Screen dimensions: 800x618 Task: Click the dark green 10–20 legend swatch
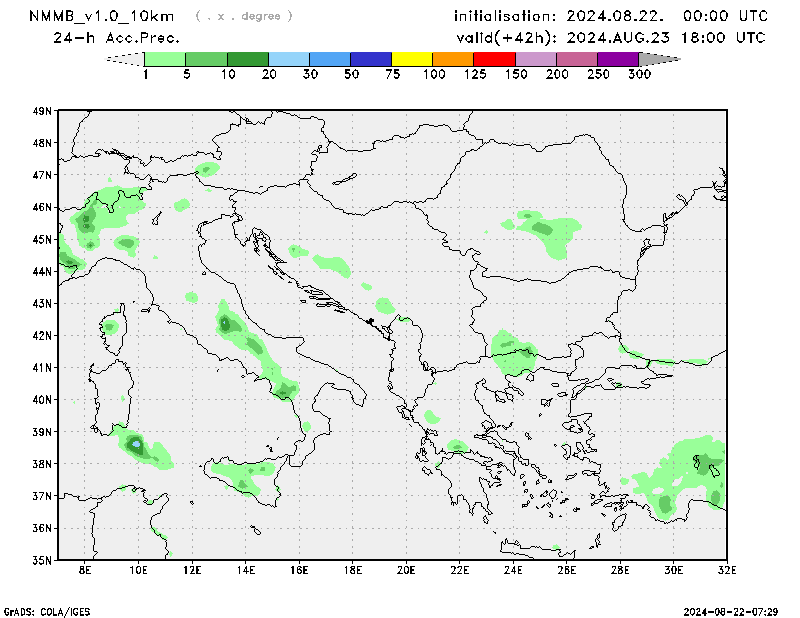click(248, 59)
